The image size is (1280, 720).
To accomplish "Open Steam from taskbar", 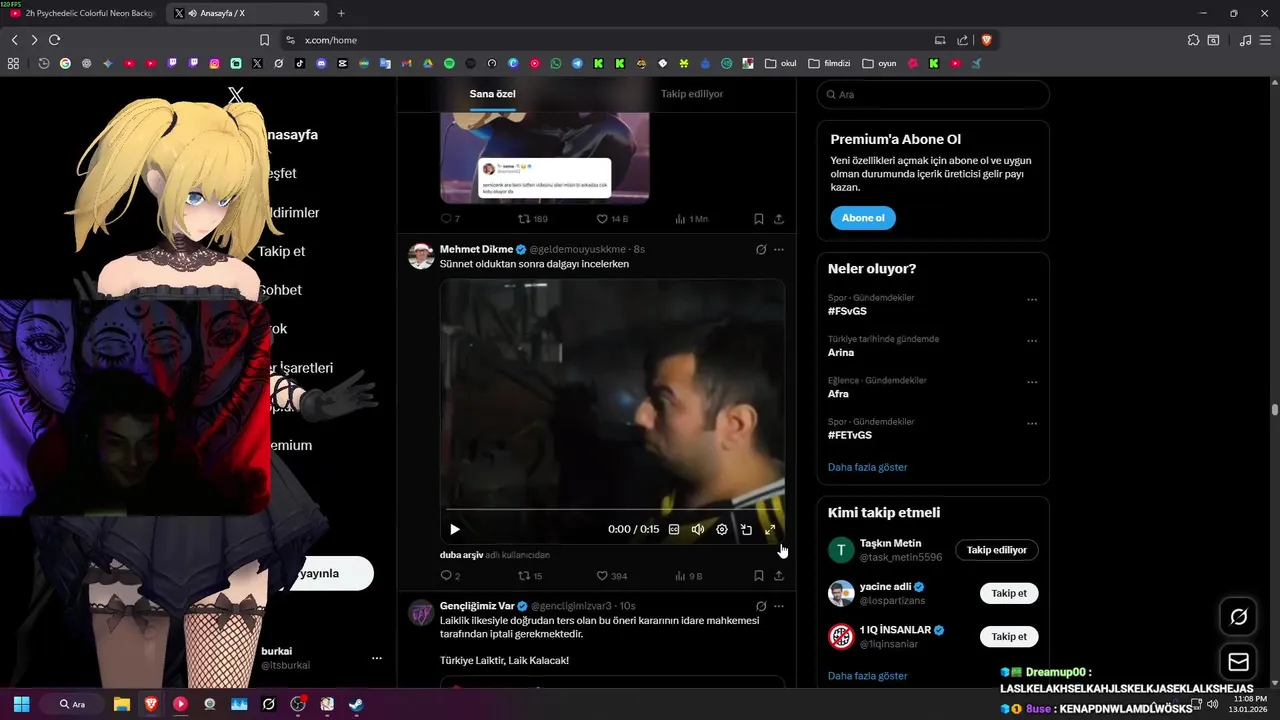I will 356,704.
